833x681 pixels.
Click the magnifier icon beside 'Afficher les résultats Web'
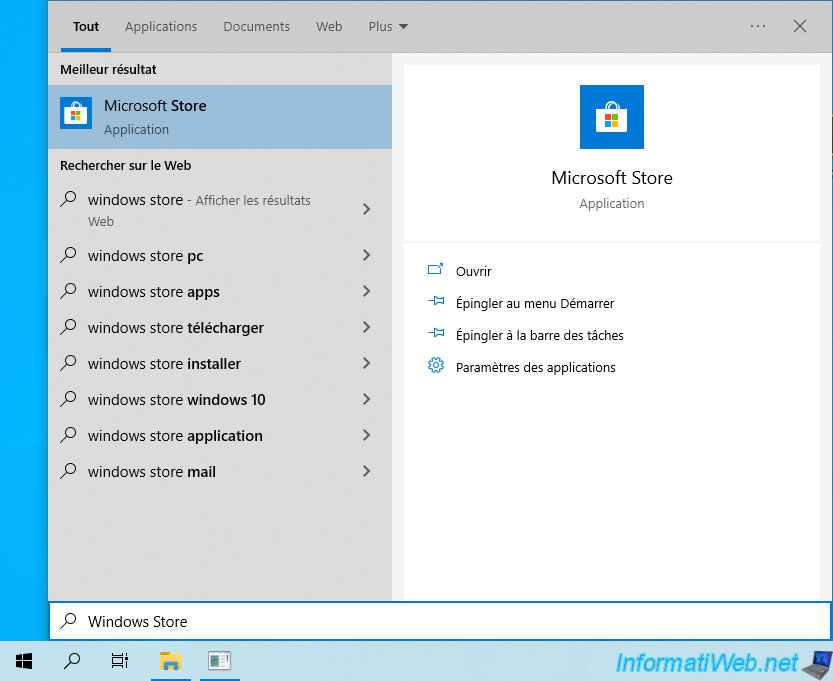[69, 199]
